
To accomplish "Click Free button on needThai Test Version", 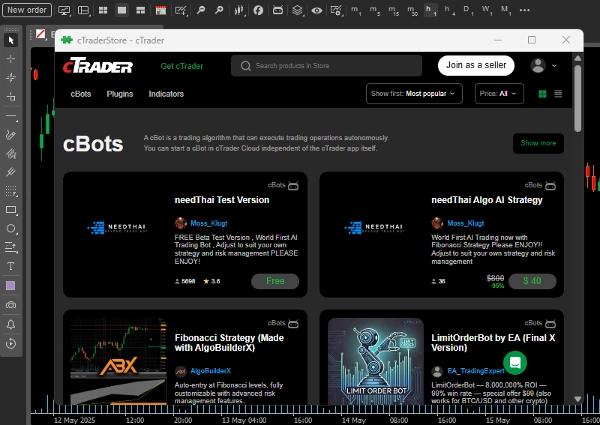I will click(275, 281).
